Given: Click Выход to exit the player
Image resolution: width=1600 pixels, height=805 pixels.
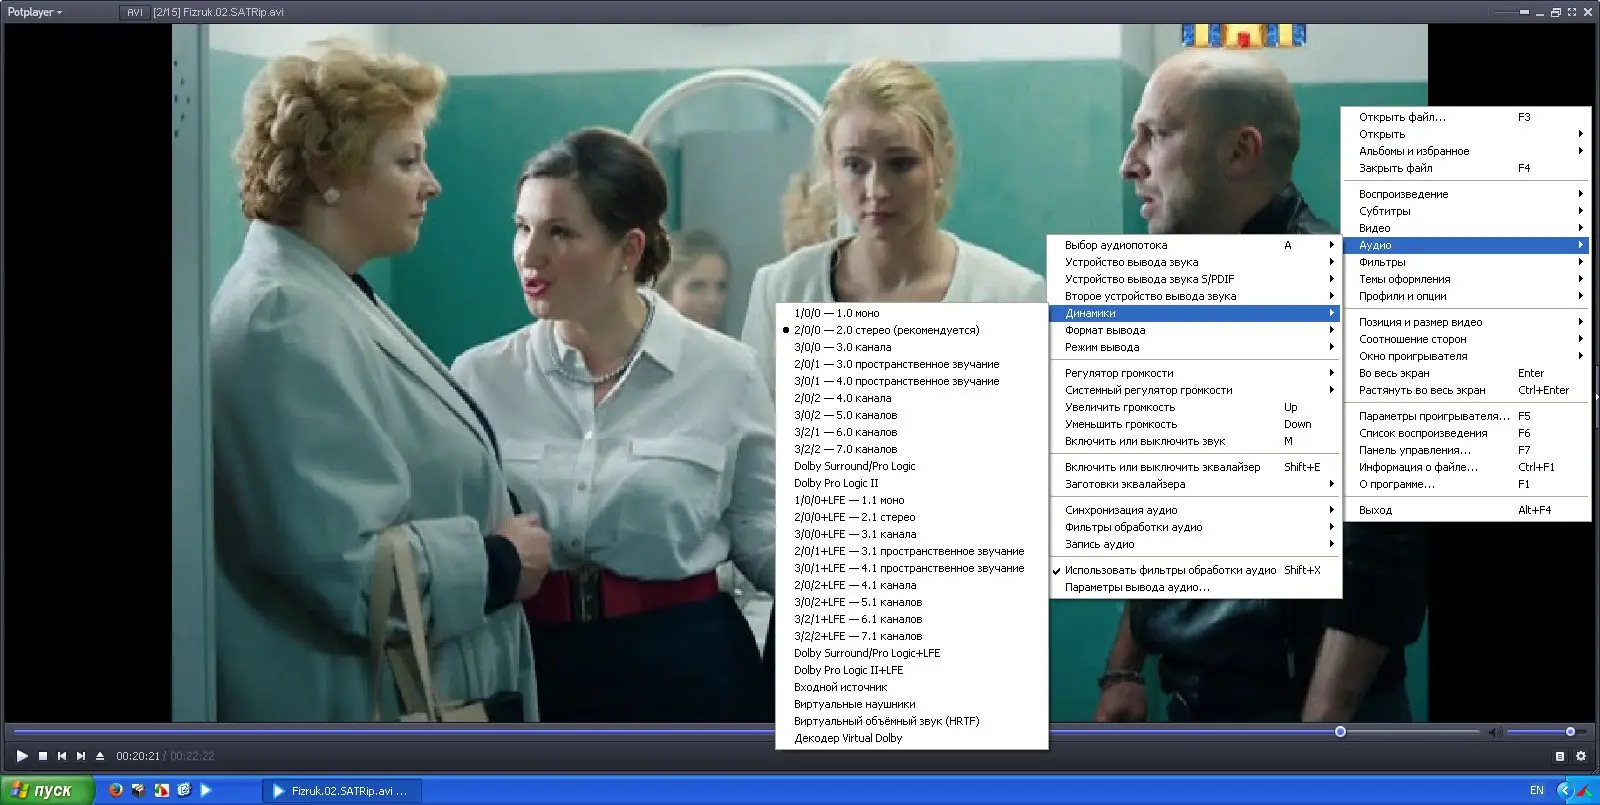Looking at the screenshot, I should (x=1465, y=510).
